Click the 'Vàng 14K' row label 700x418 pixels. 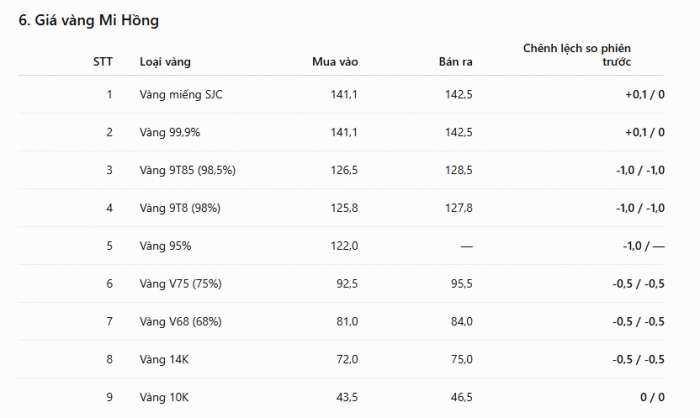pos(164,359)
